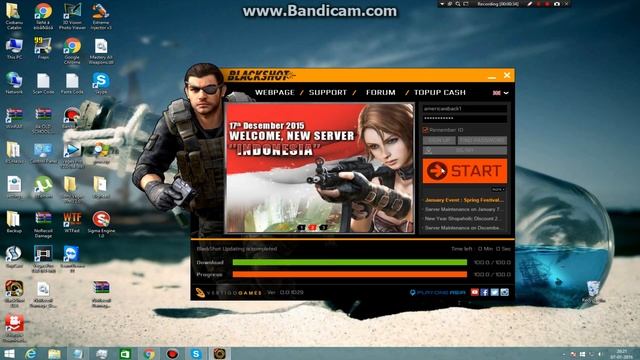Open Internet Explorer from taskbar
Image resolution: width=640 pixels, height=360 pixels.
click(x=31, y=353)
